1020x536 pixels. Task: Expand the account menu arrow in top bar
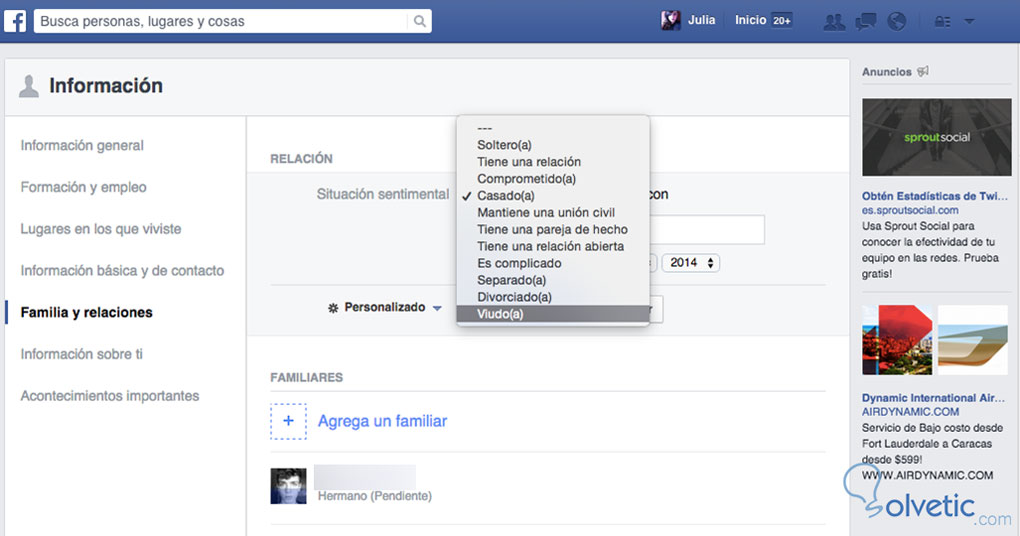969,21
